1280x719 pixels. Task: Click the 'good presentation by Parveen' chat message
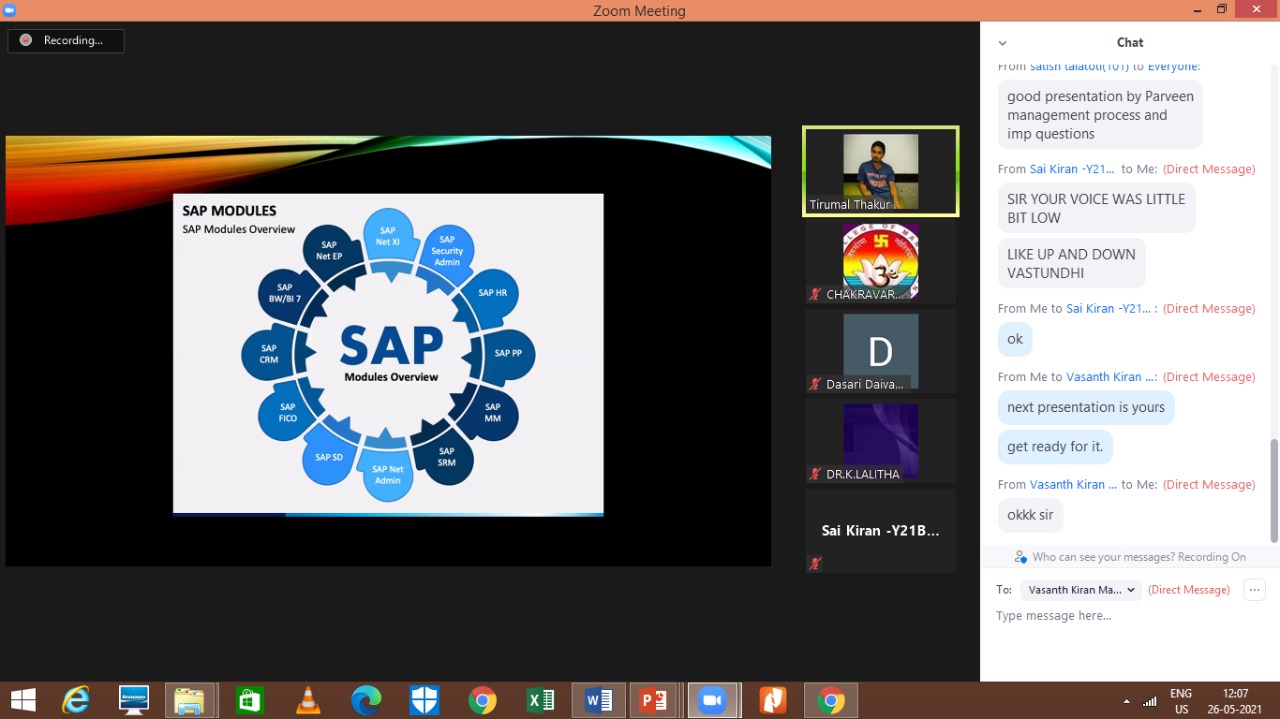pyautogui.click(x=1100, y=115)
